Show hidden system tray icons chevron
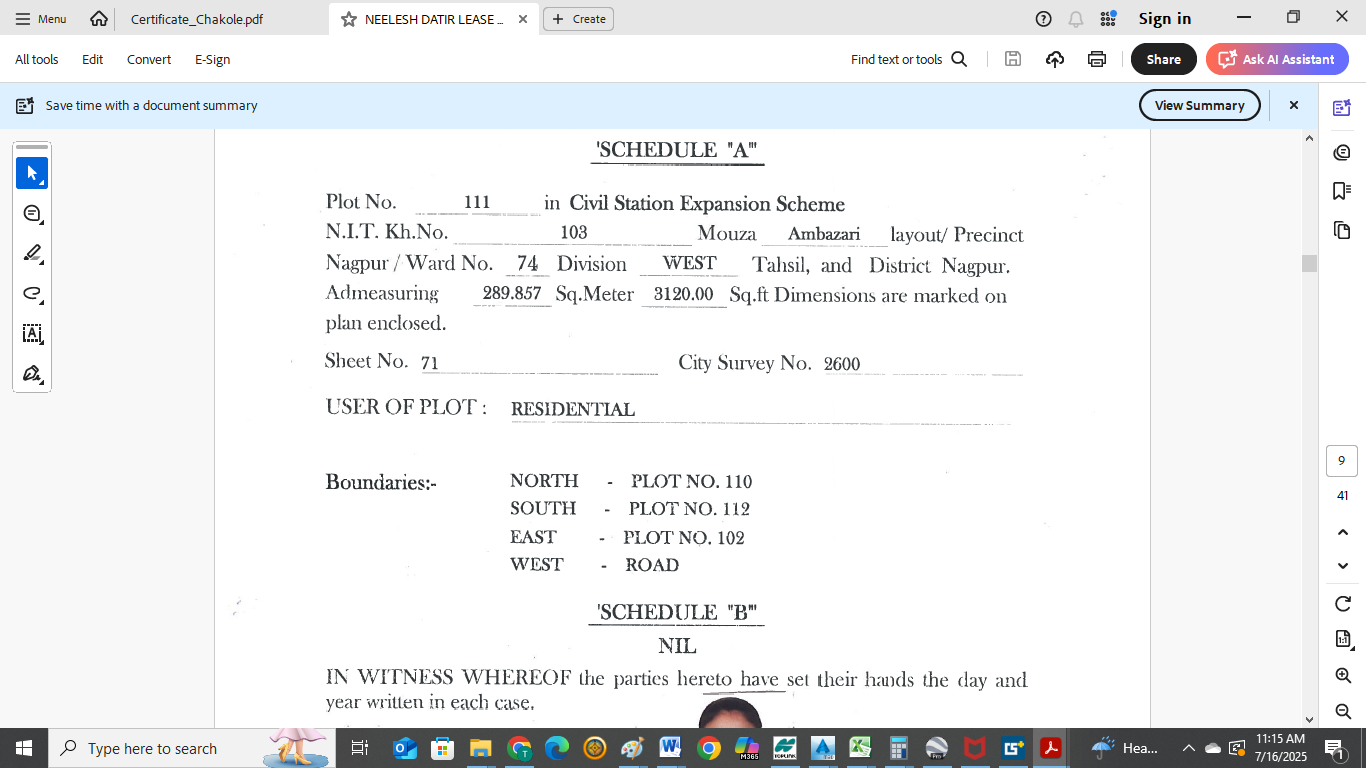The height and width of the screenshot is (768, 1366). pos(1189,748)
